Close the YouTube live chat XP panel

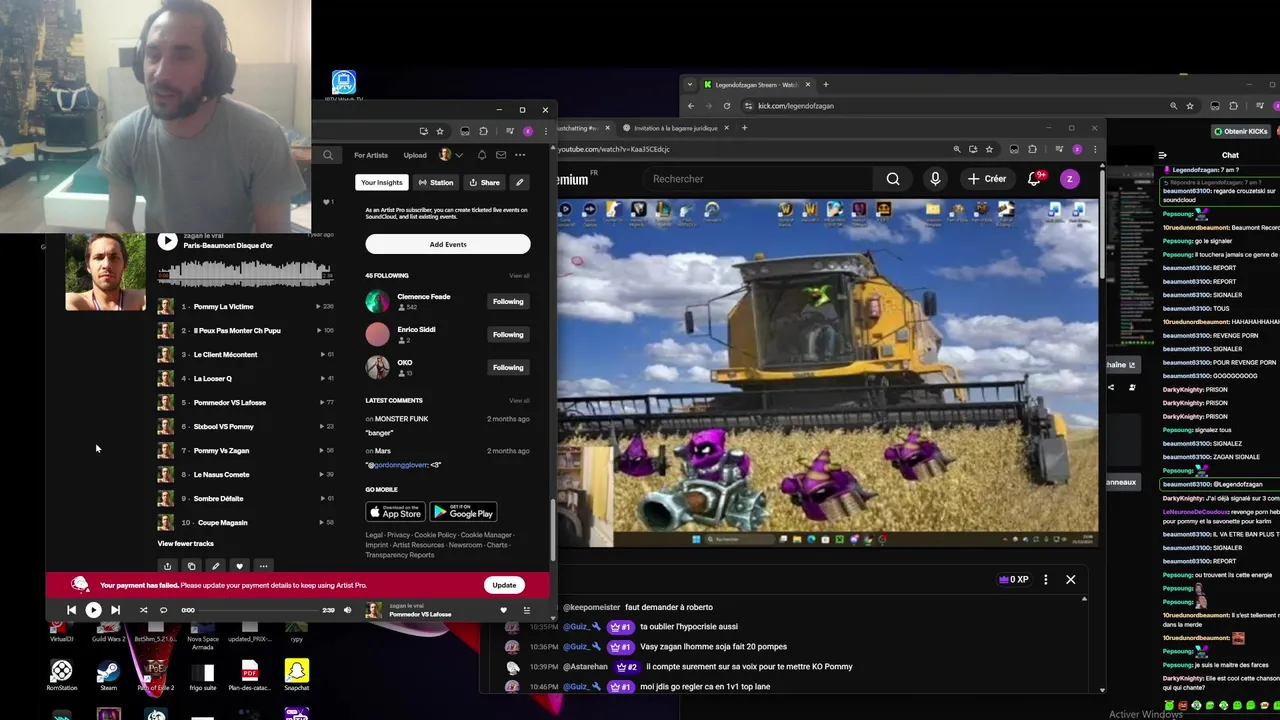click(1070, 580)
